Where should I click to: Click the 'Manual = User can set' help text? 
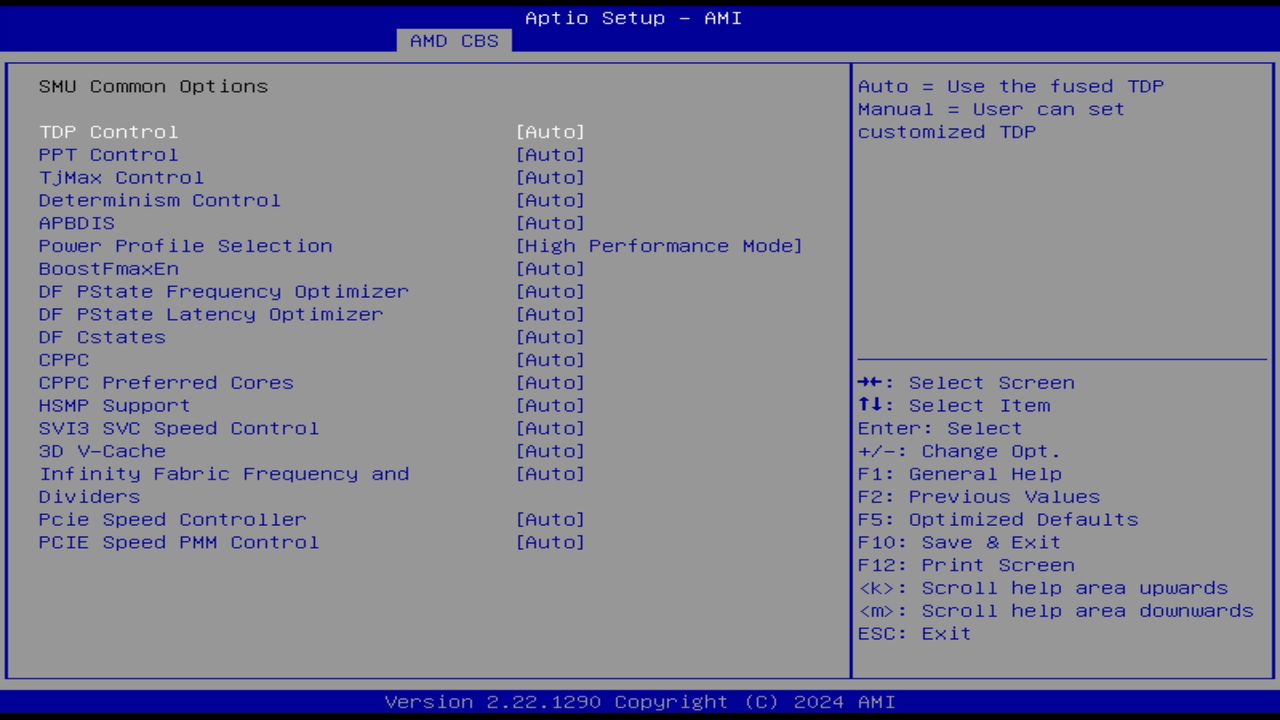[x=991, y=109]
